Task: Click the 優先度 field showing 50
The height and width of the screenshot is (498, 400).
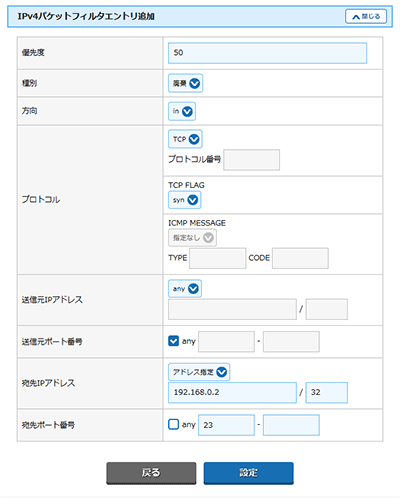Action: pyautogui.click(x=267, y=53)
